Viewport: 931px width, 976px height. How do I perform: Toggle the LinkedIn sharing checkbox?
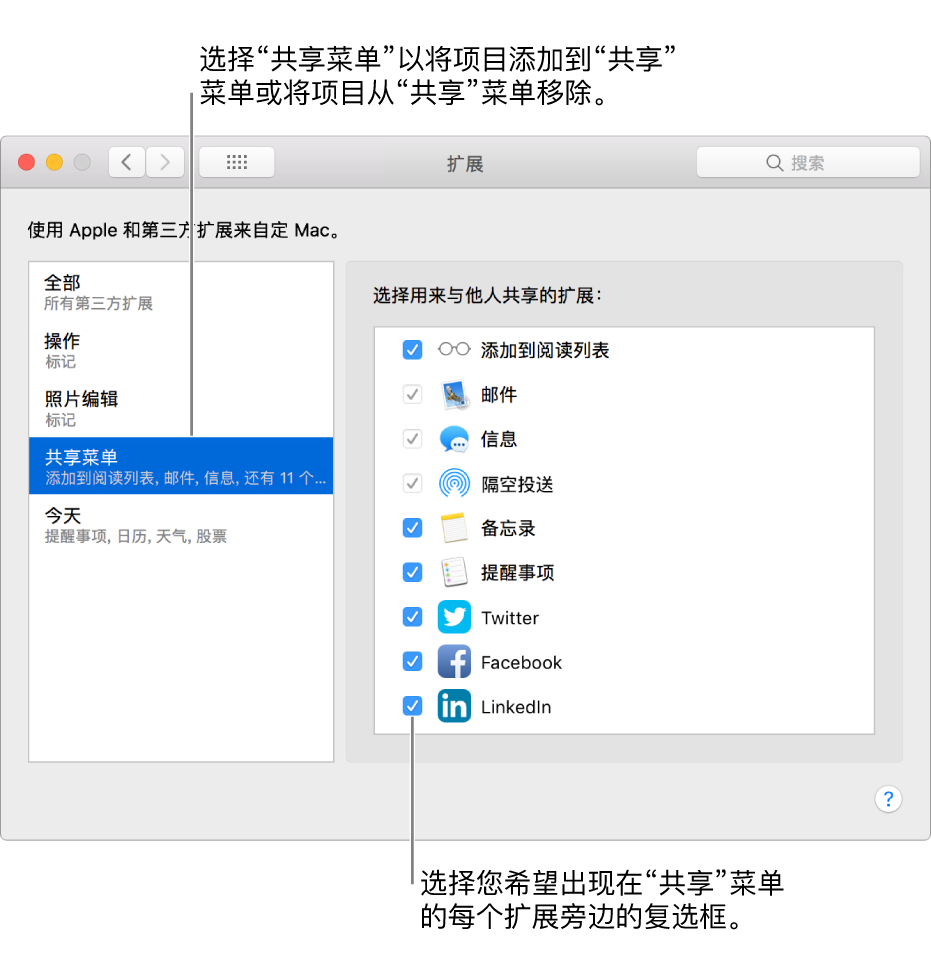(x=412, y=706)
